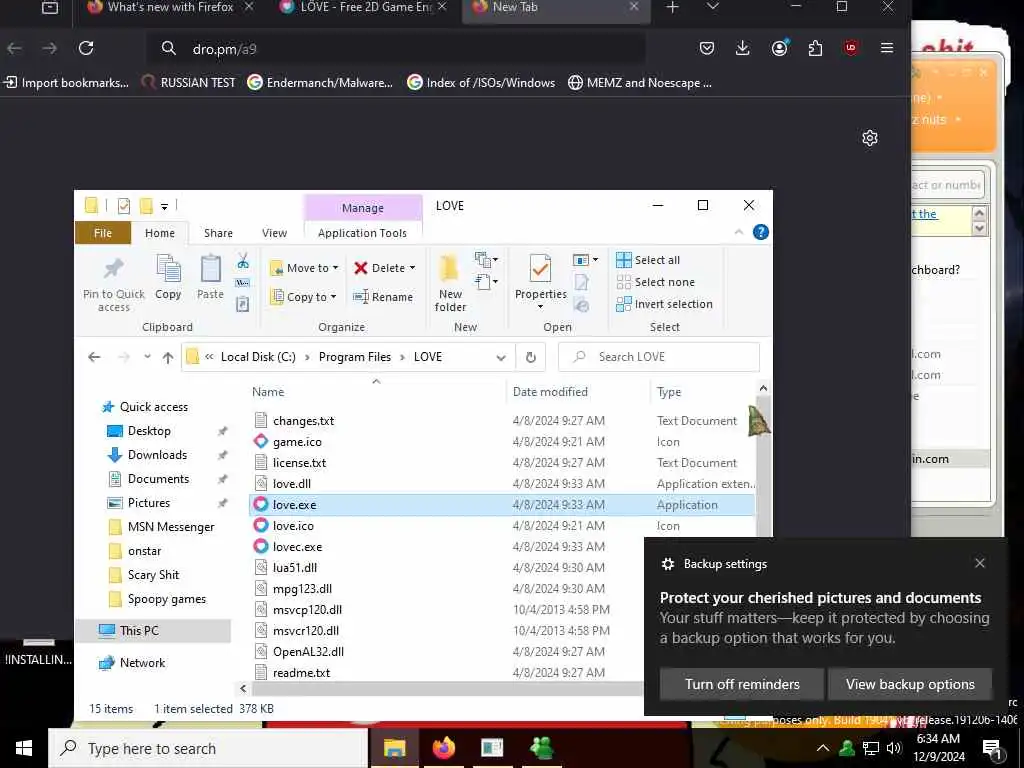Screen dimensions: 1024x768
Task: Click the Cut scissors icon
Action: (x=243, y=261)
